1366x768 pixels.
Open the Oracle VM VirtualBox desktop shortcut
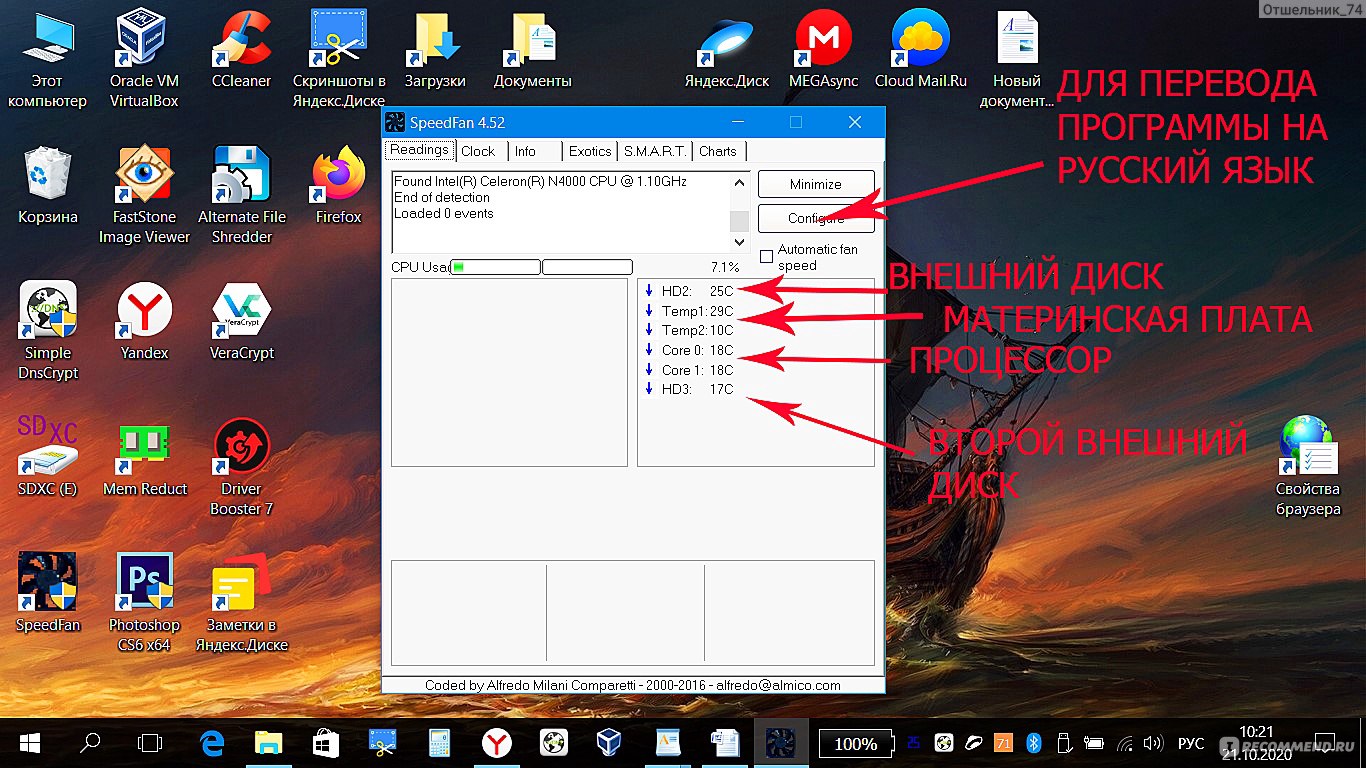coord(144,60)
